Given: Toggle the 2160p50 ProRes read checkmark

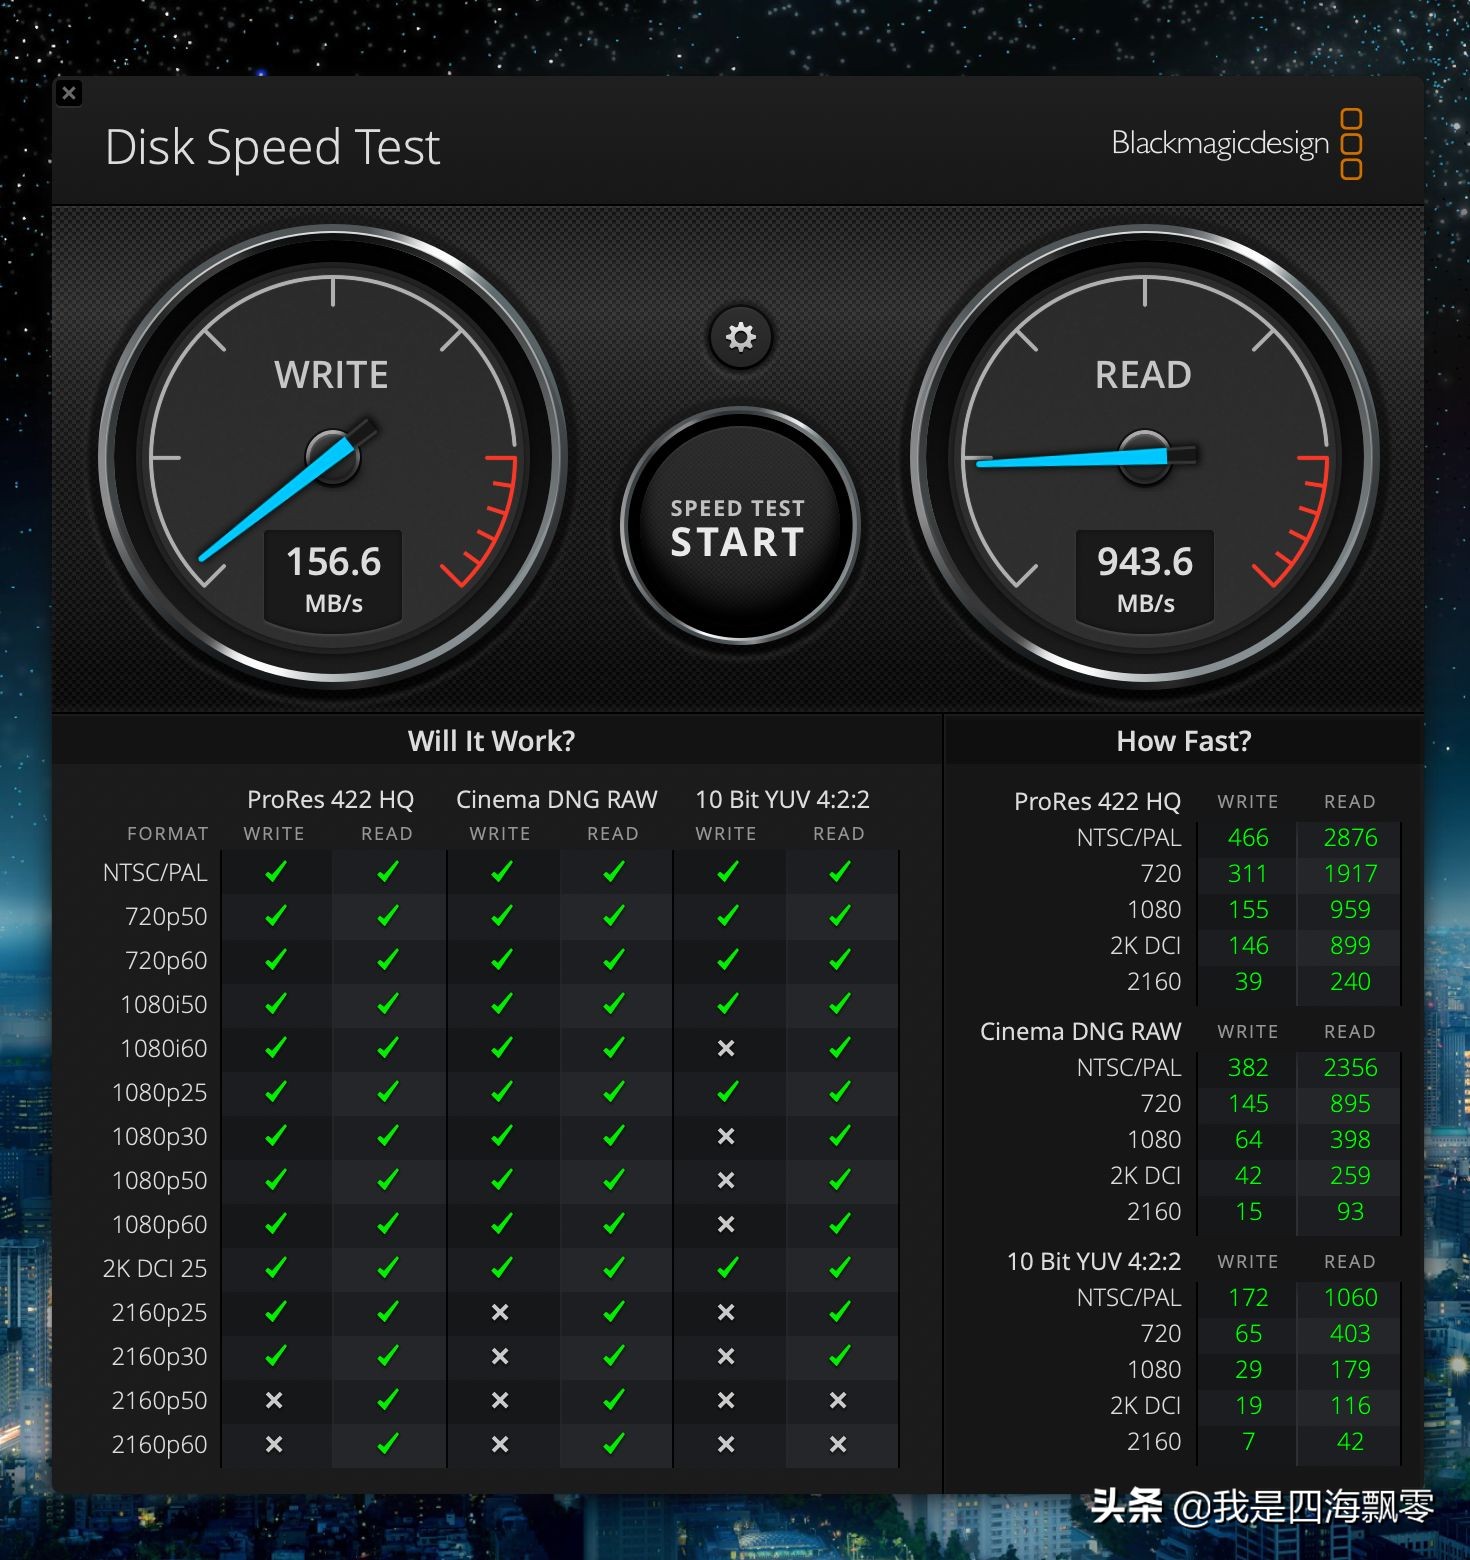Looking at the screenshot, I should [387, 1400].
